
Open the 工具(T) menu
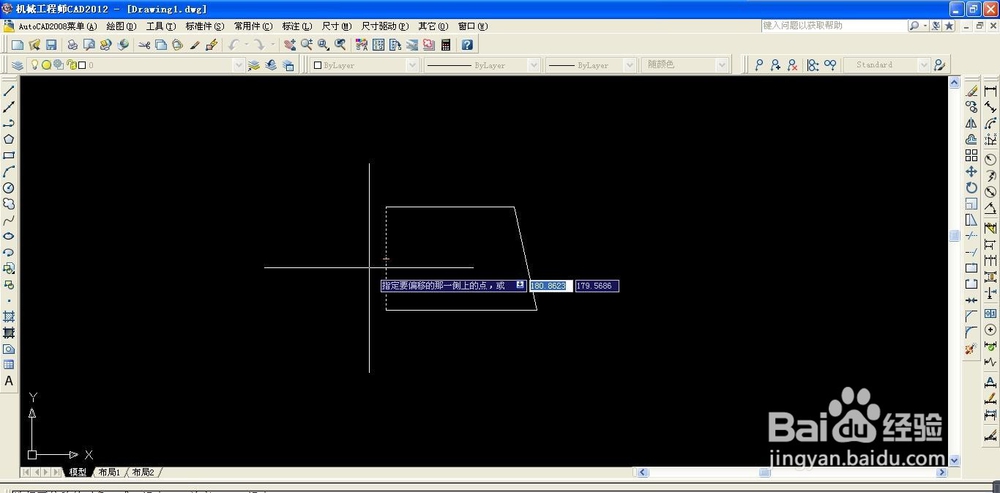(161, 26)
